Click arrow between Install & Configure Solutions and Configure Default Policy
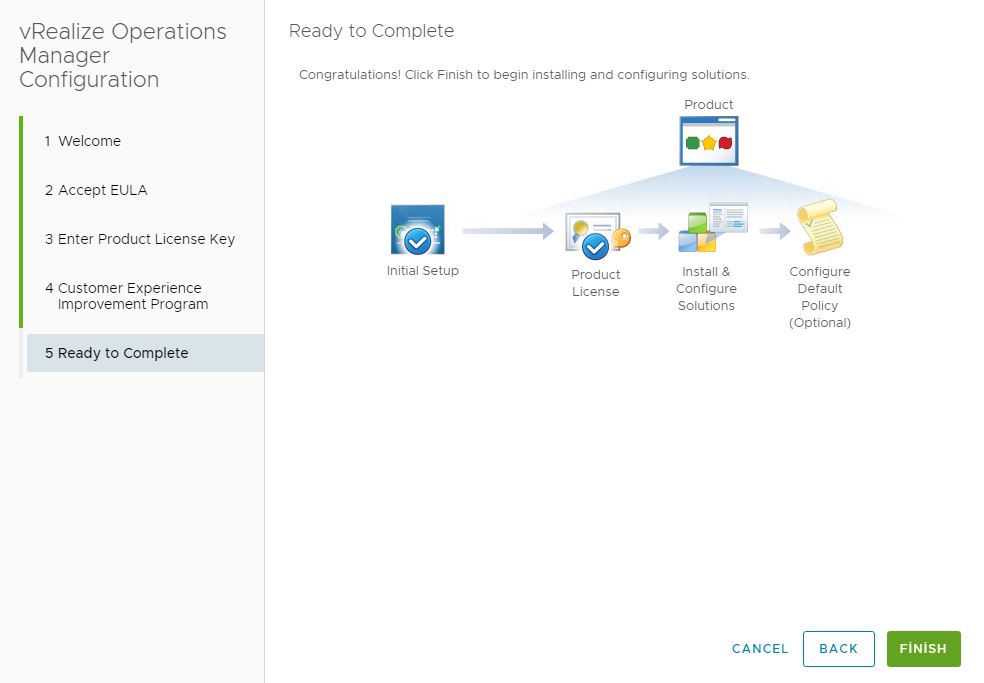984x683 pixels. (x=774, y=231)
